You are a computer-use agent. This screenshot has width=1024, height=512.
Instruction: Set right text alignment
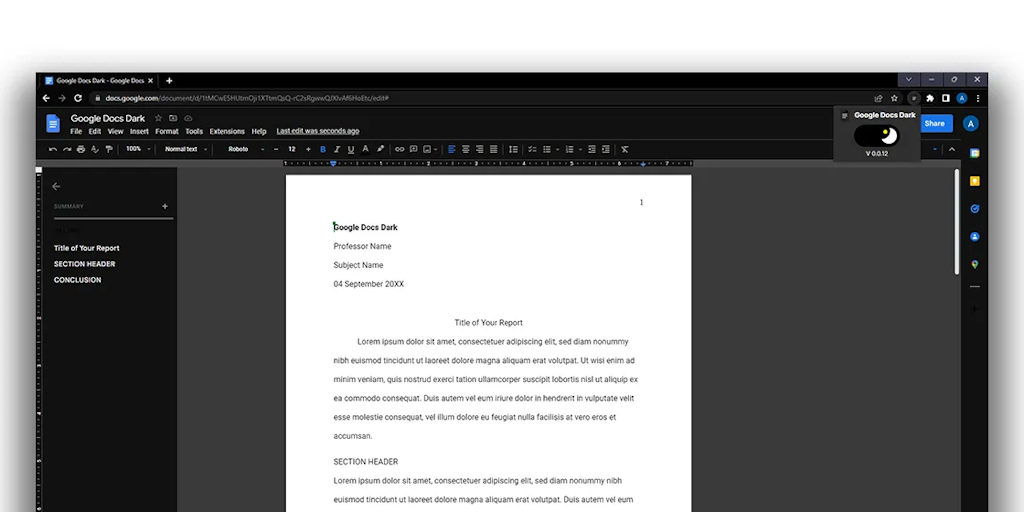point(480,149)
